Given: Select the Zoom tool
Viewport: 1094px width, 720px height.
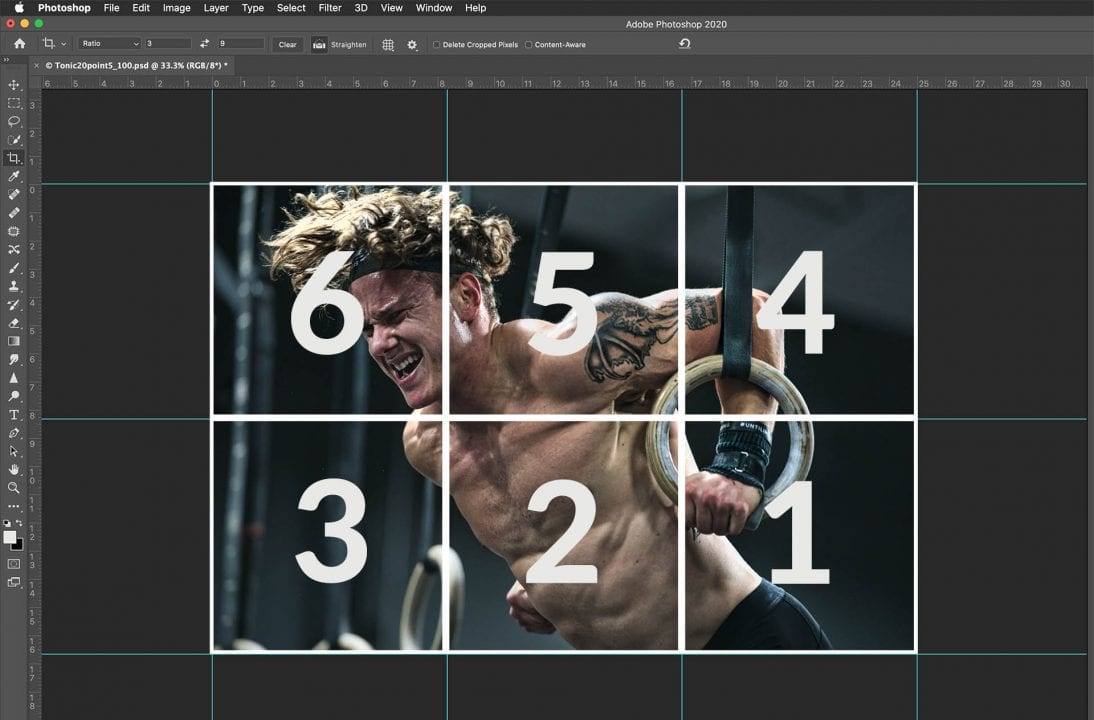Looking at the screenshot, I should pyautogui.click(x=14, y=488).
